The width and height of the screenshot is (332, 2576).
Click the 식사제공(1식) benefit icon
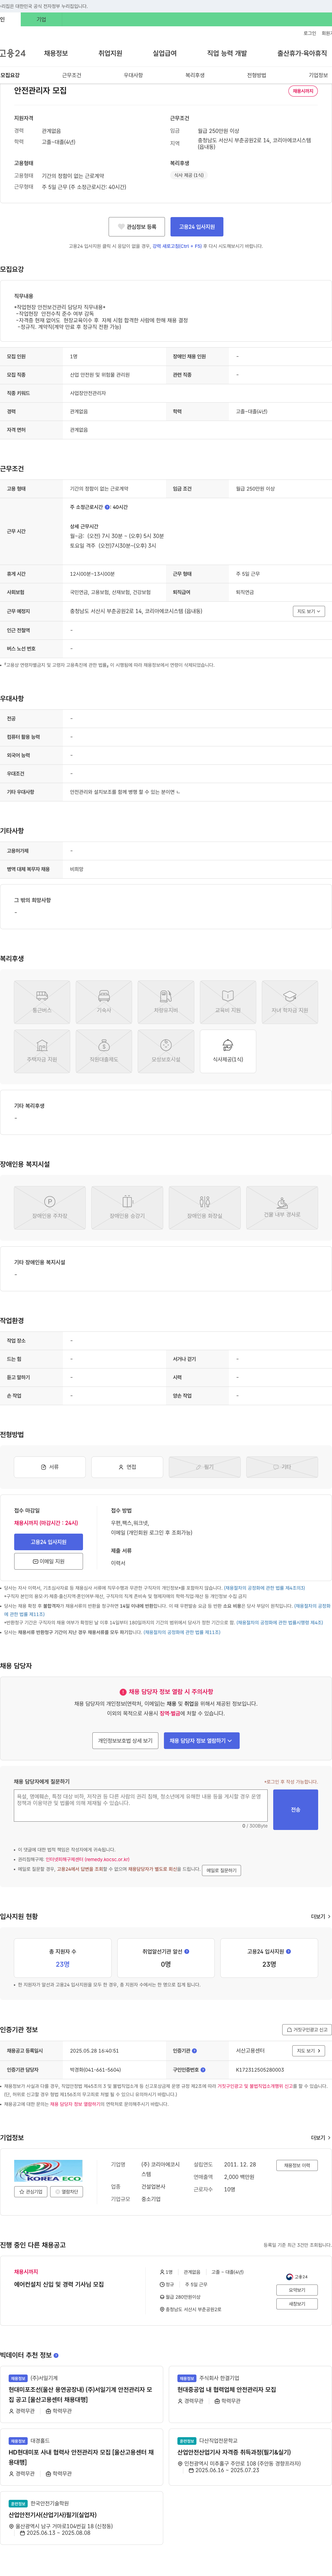click(x=228, y=1051)
